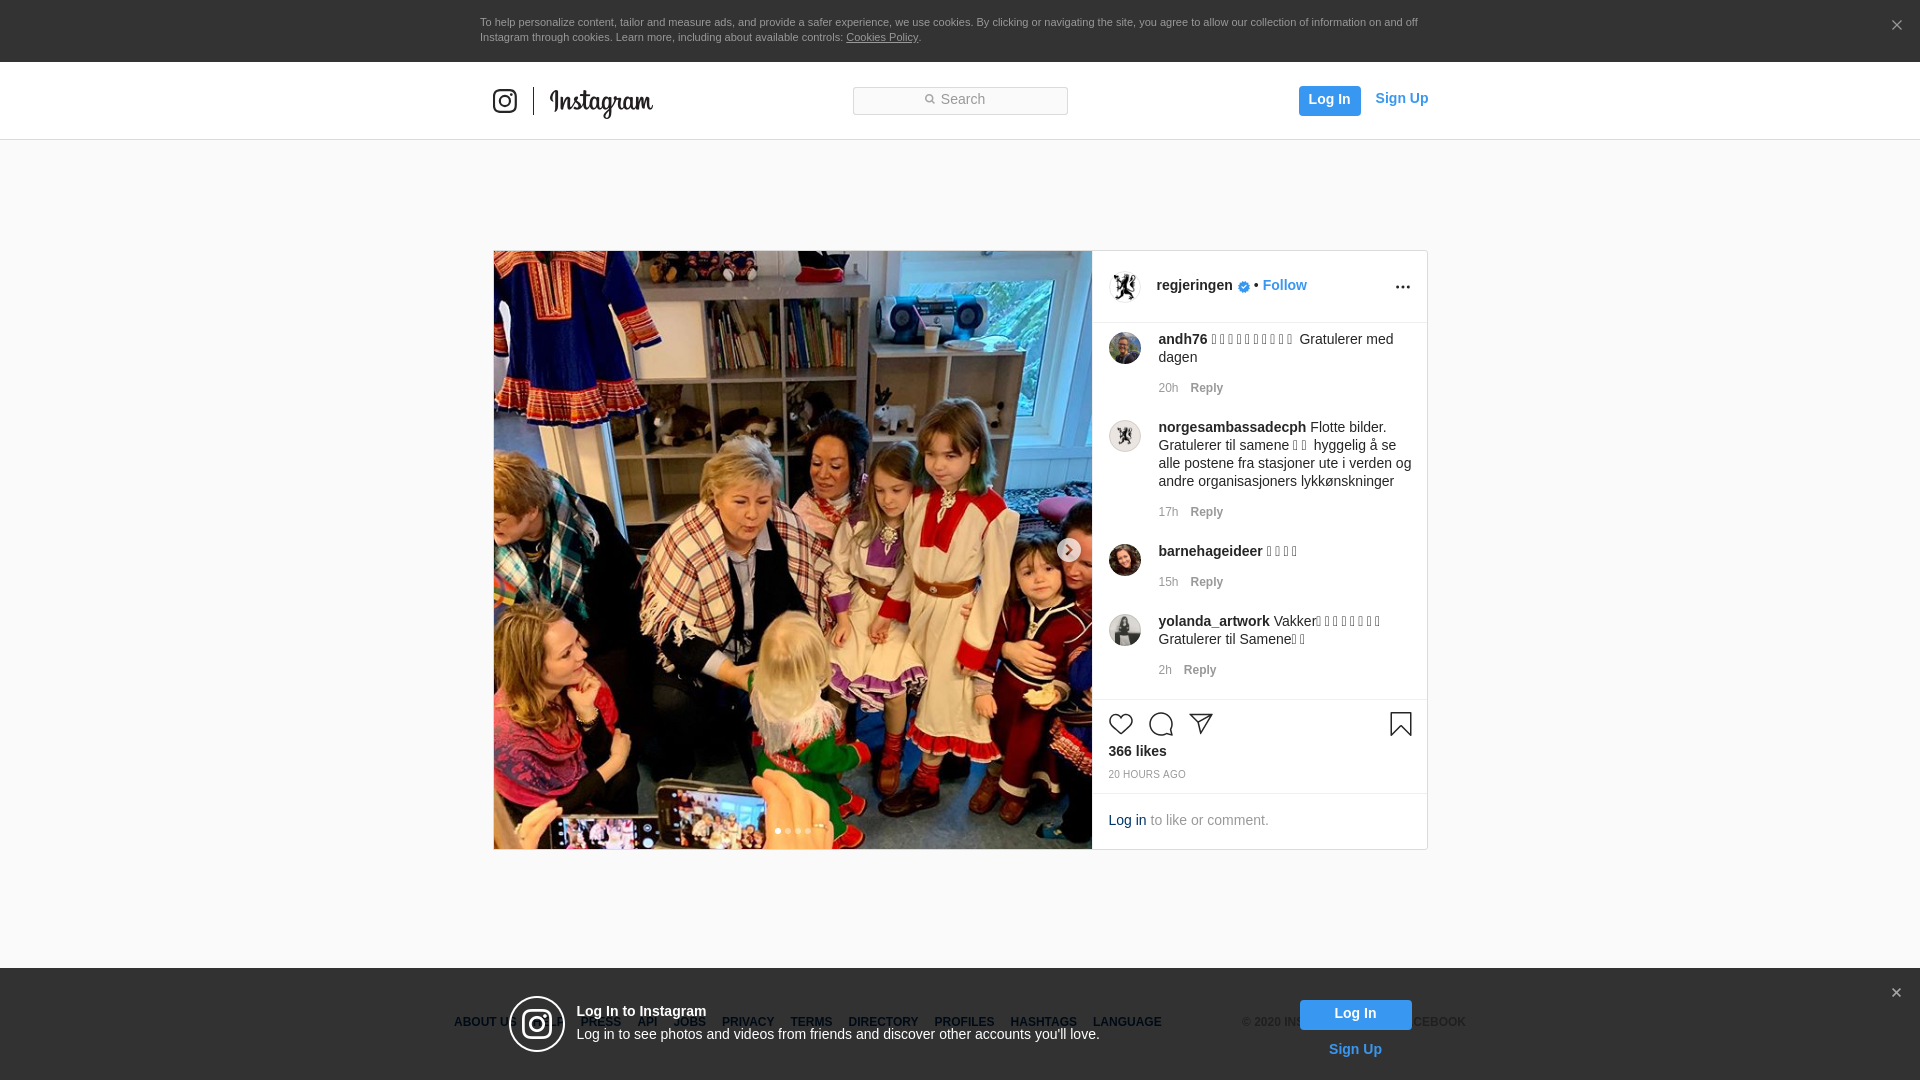Open regjeringen profile avatar
Viewport: 1920px width, 1080px height.
point(1125,287)
